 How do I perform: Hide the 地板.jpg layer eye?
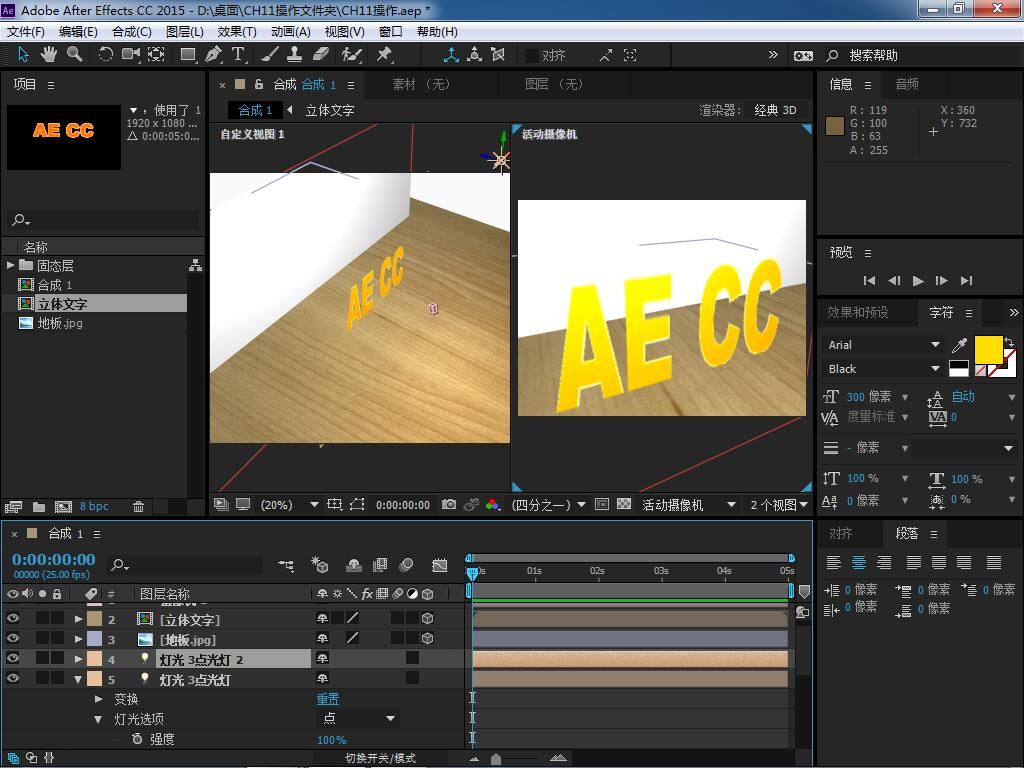coord(12,638)
